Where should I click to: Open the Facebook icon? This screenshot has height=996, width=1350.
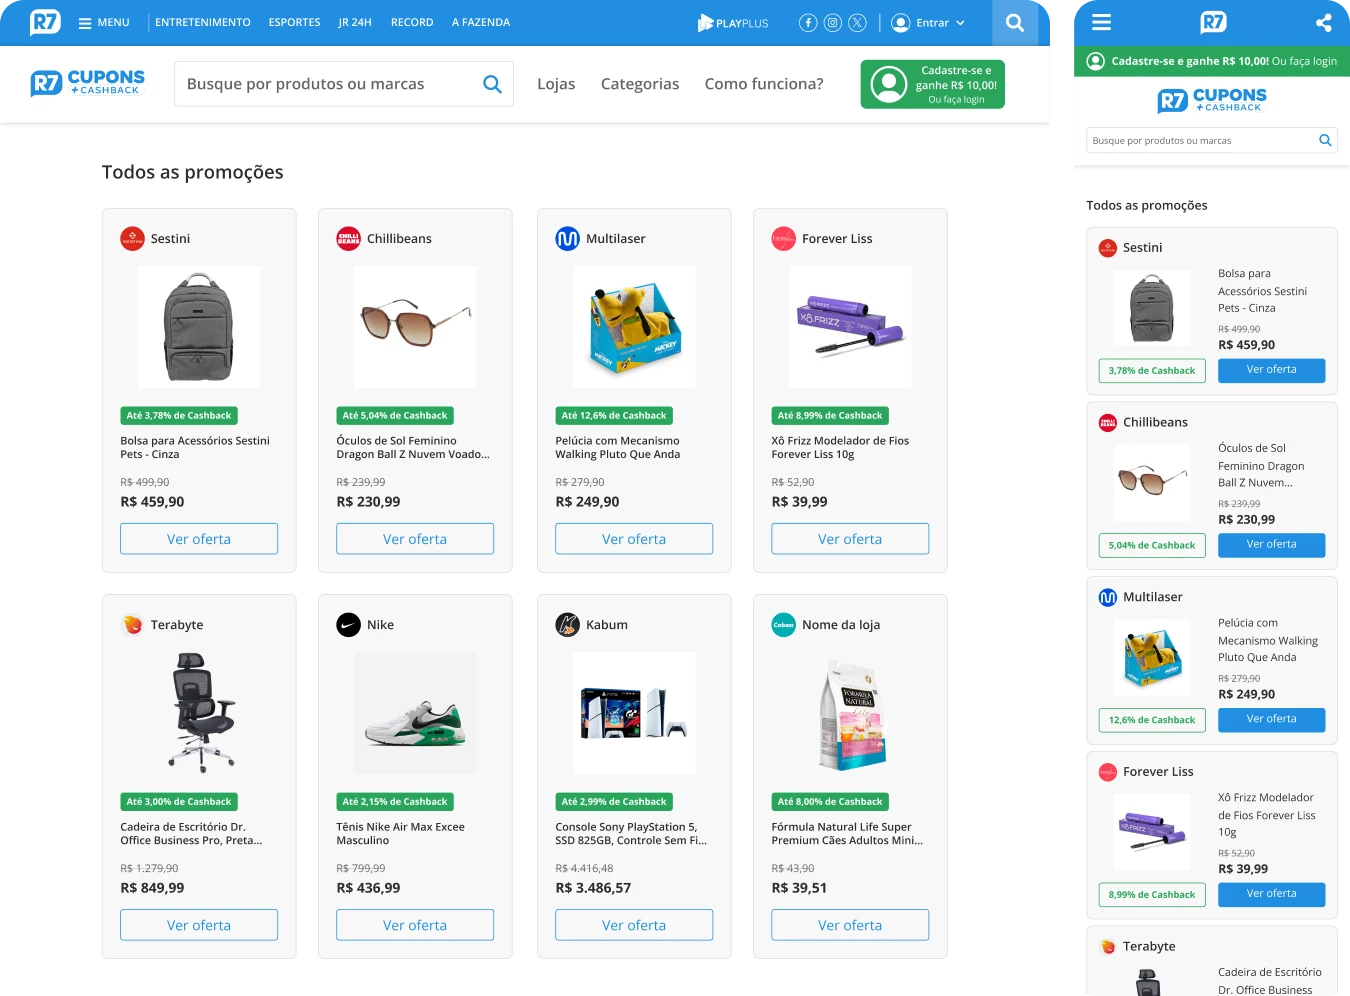[x=808, y=22]
